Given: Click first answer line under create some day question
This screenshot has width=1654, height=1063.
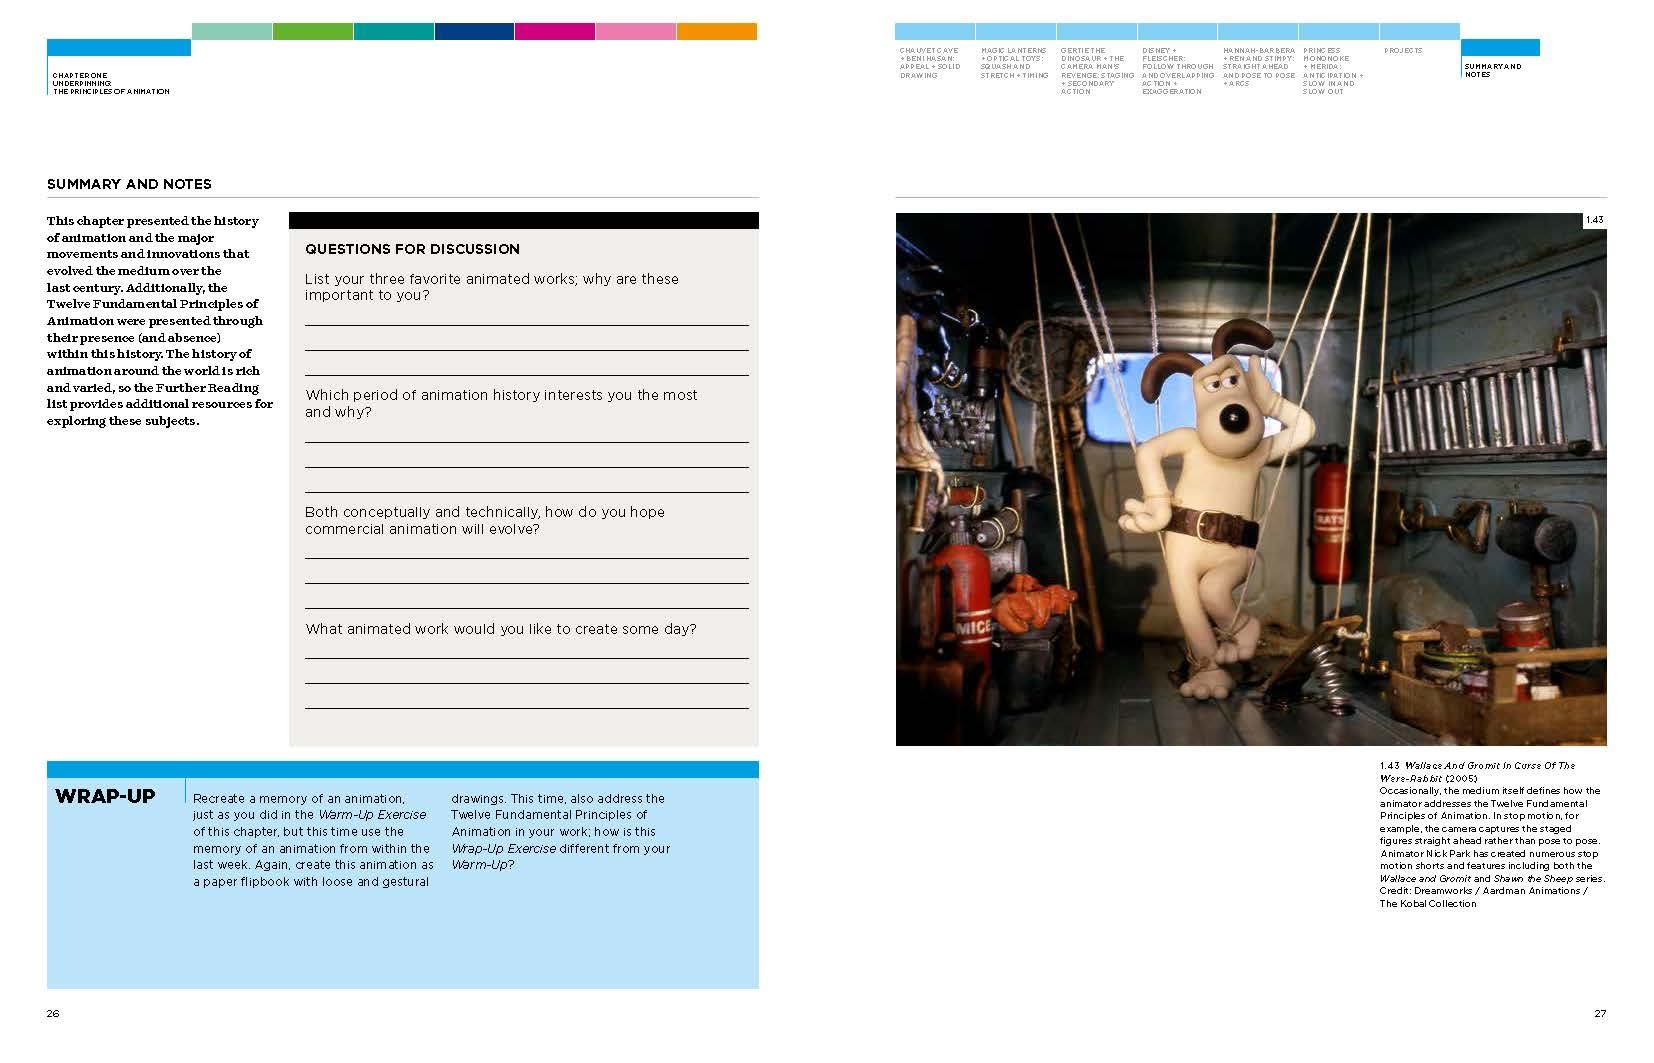Looking at the screenshot, I should click(527, 658).
